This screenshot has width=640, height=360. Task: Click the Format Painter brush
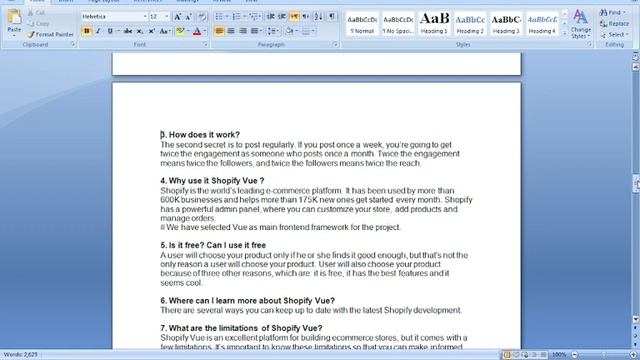[x=31, y=35]
